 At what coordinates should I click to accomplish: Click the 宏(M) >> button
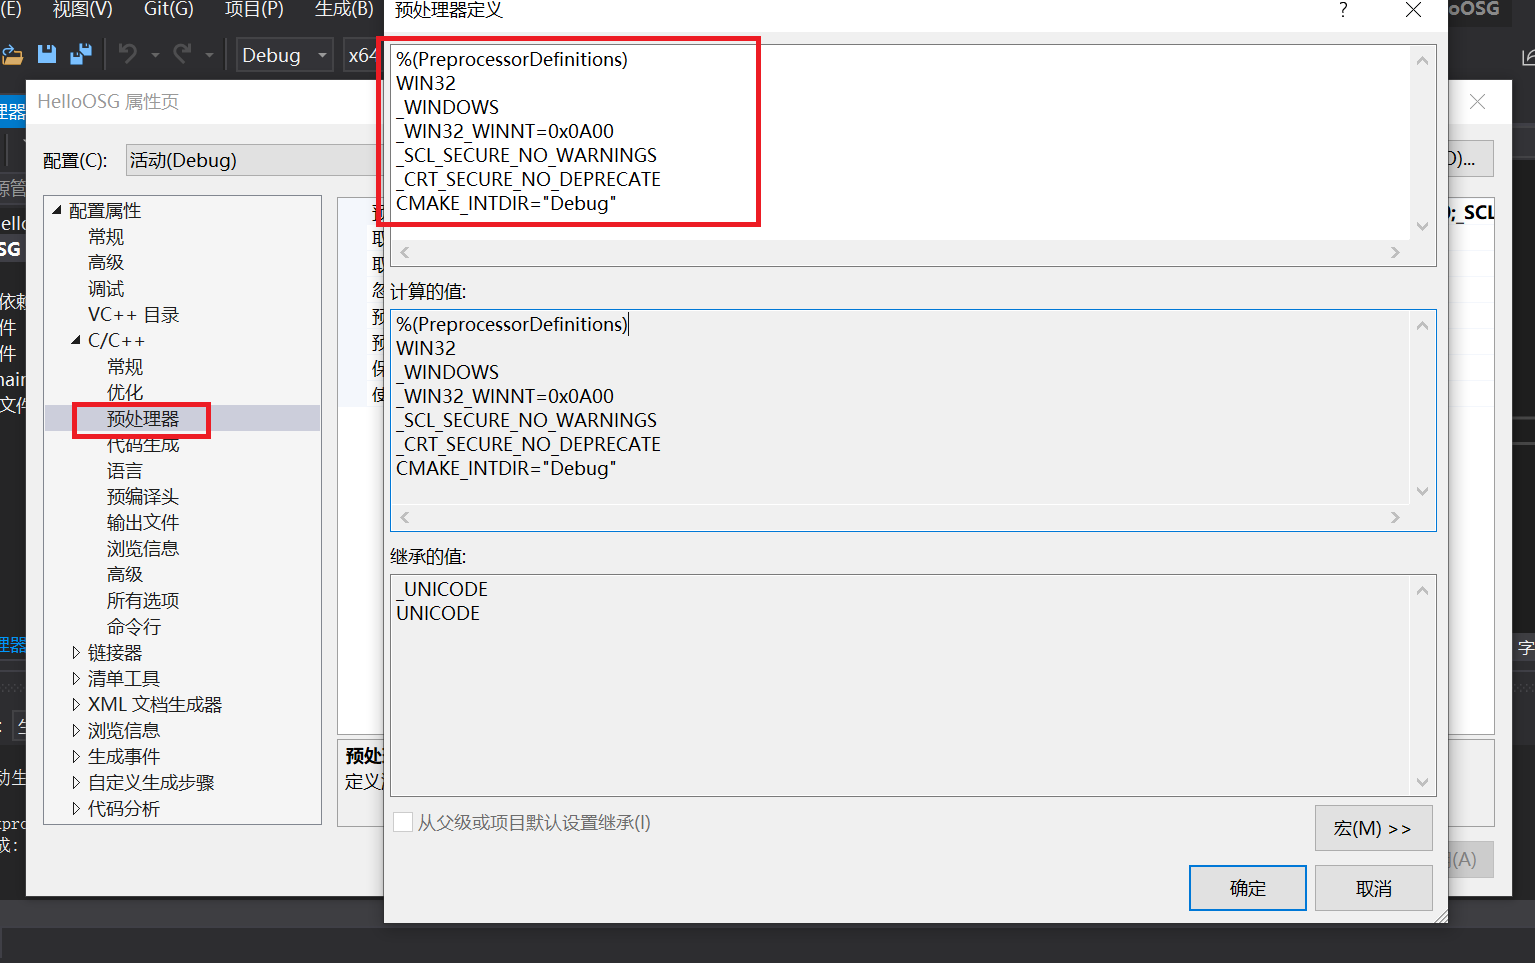pyautogui.click(x=1373, y=828)
